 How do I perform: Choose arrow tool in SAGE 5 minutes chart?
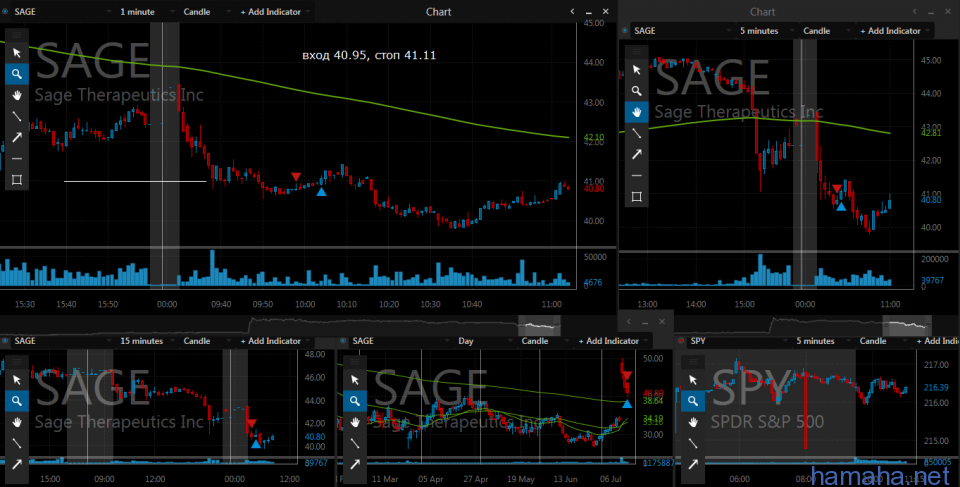pyautogui.click(x=637, y=154)
